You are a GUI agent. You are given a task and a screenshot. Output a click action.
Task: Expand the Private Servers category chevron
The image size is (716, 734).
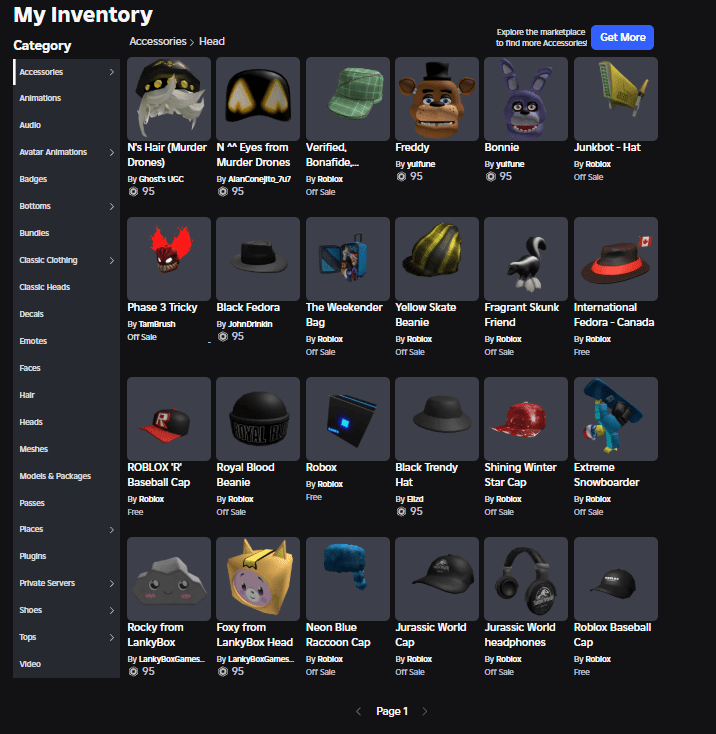pos(111,583)
